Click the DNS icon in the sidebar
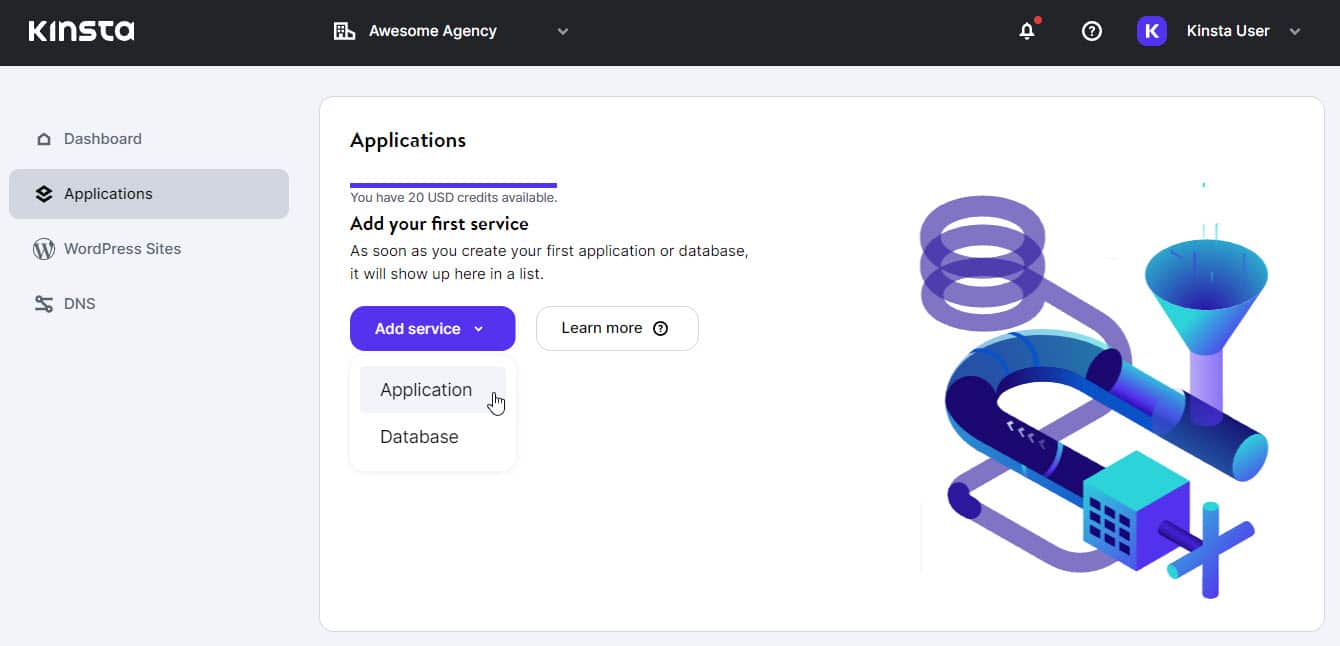1340x646 pixels. point(44,303)
